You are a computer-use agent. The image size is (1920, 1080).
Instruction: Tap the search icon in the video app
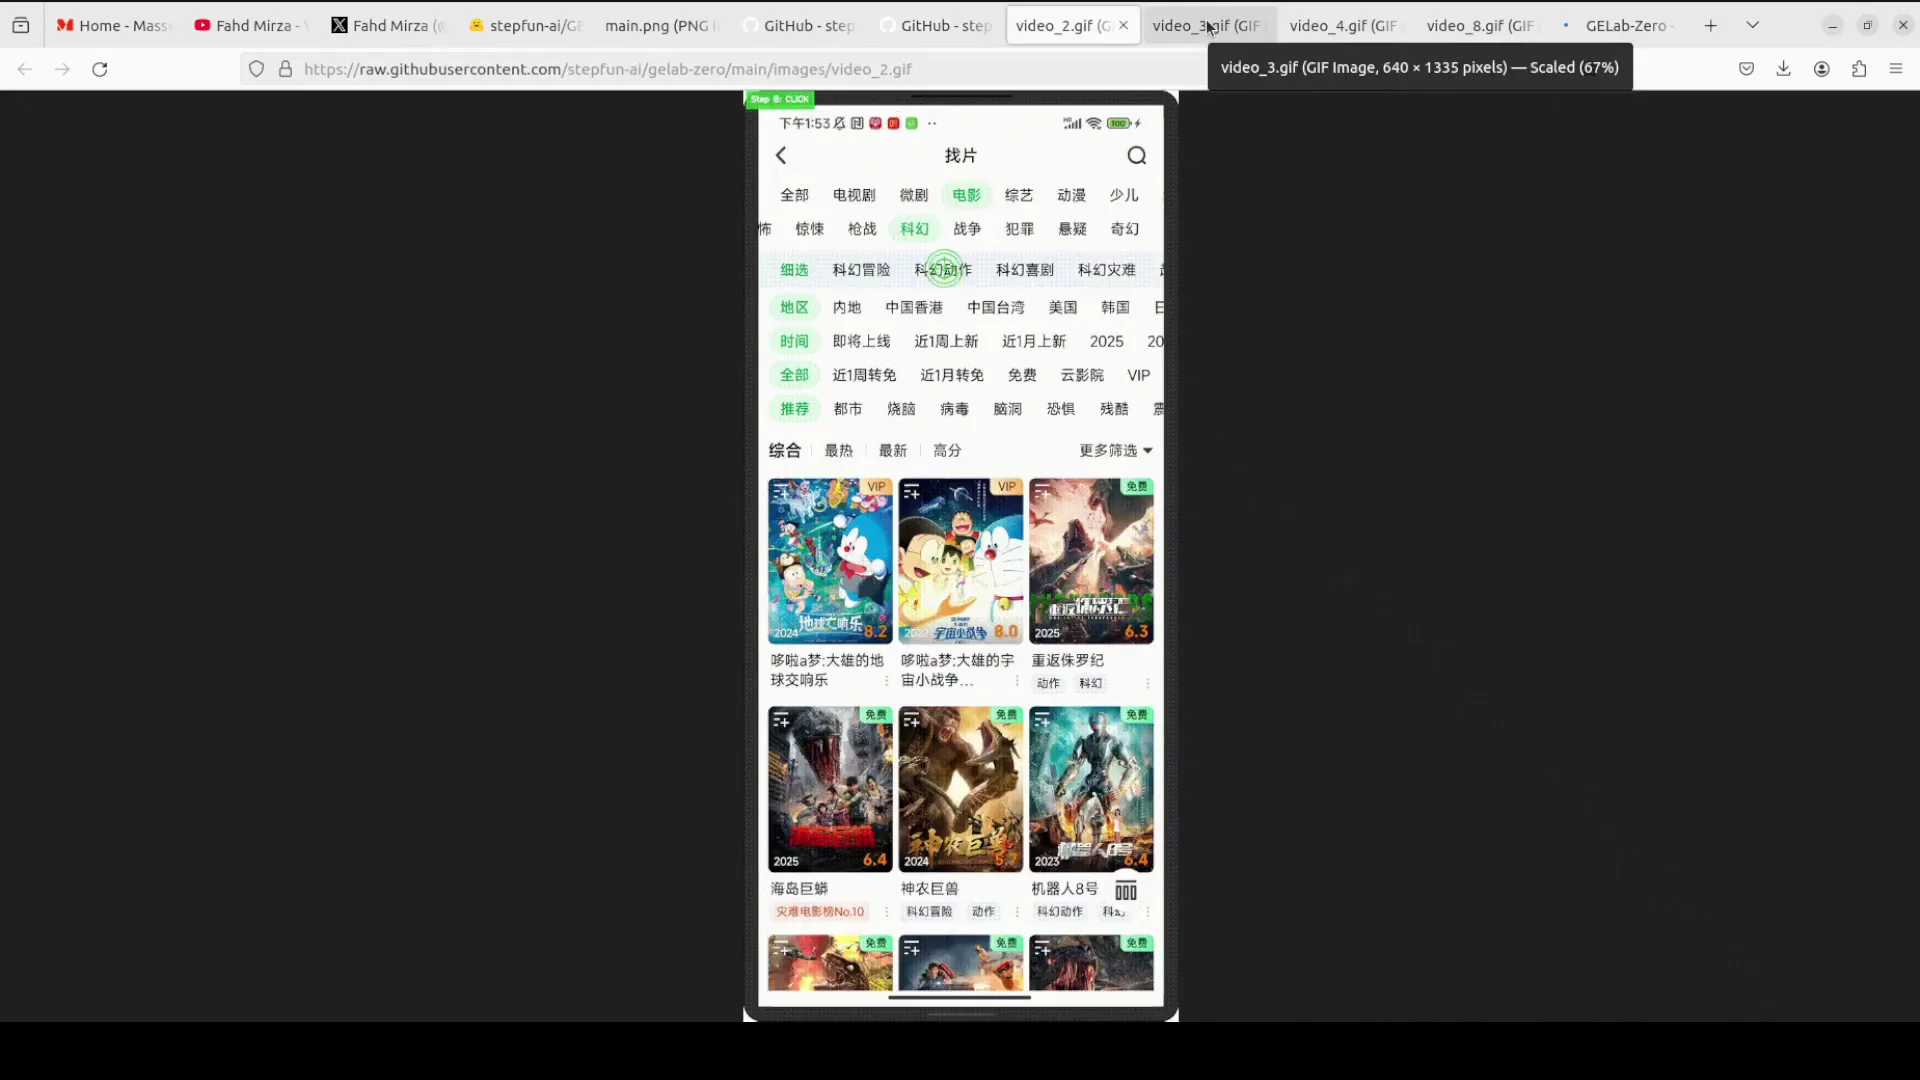[1136, 155]
